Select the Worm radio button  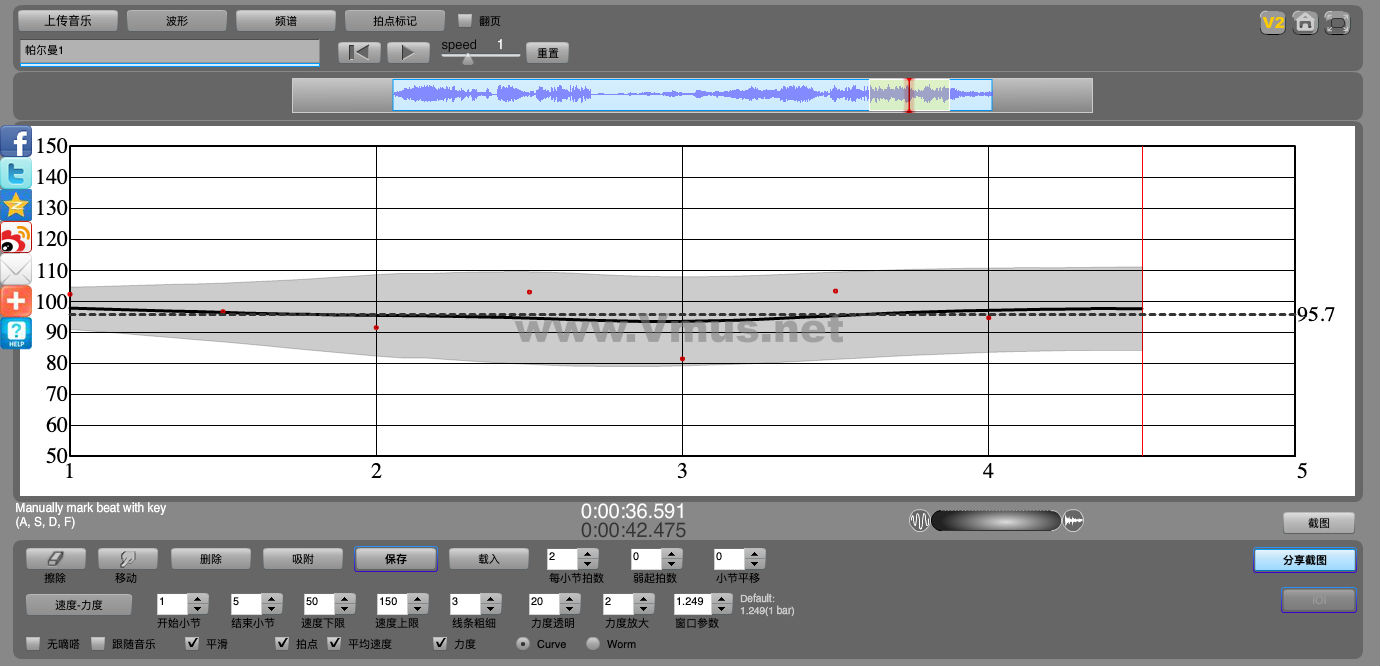[x=593, y=644]
